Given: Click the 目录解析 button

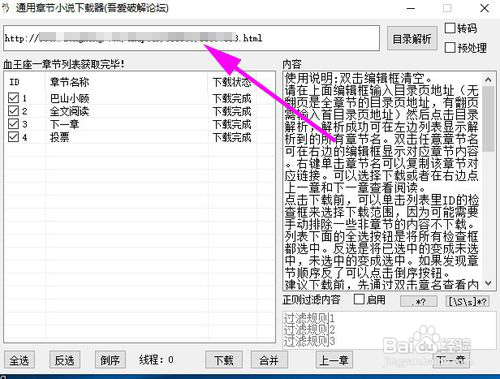Looking at the screenshot, I should (412, 39).
